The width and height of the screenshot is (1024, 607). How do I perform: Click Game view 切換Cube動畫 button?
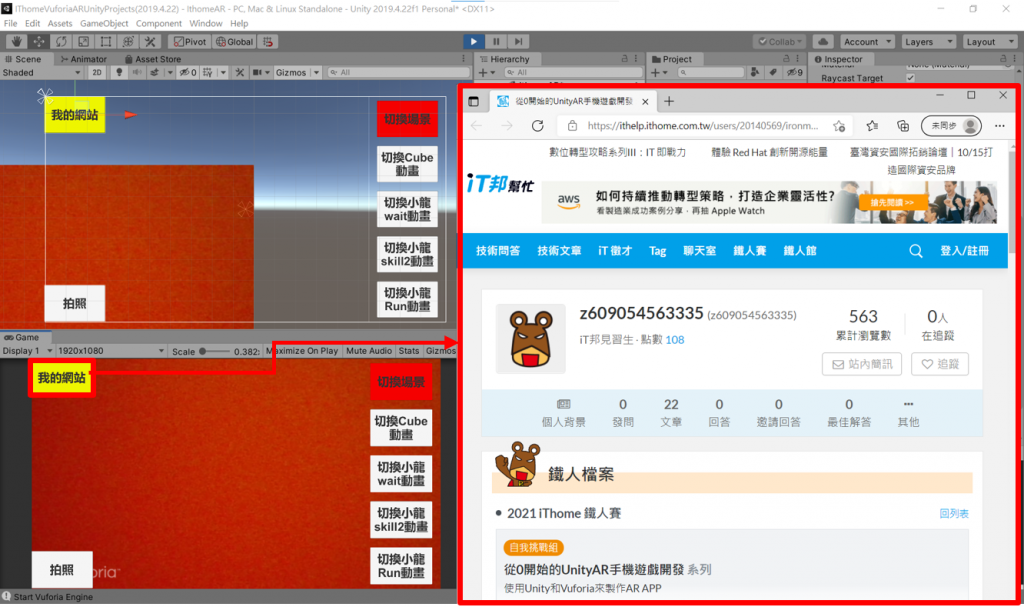[x=401, y=428]
